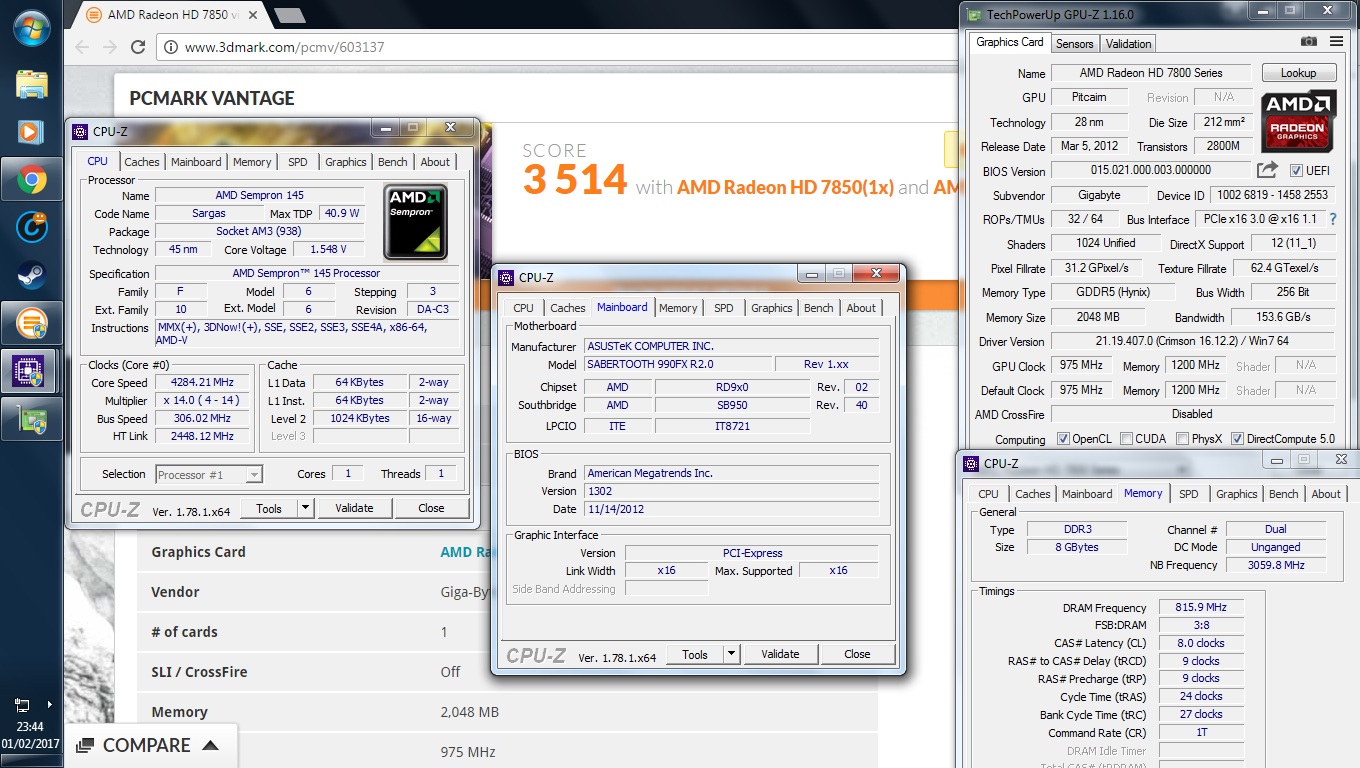Click the GPU-Z Name field AMD Radeon HD 7800 Series

click(x=1150, y=73)
